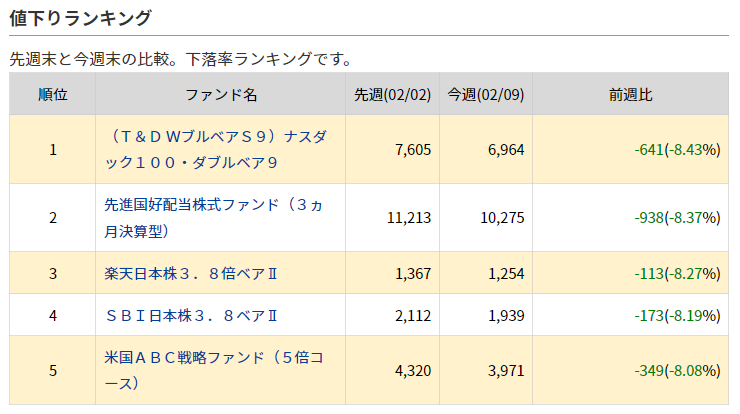Viewport: 740px width, 414px height.
Task: Click the ファンド名 column header
Action: click(x=220, y=94)
